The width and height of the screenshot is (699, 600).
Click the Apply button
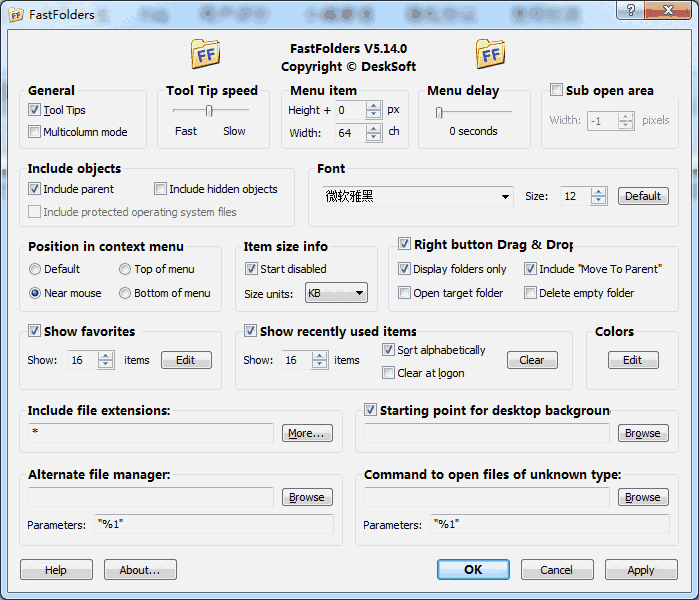coord(641,570)
